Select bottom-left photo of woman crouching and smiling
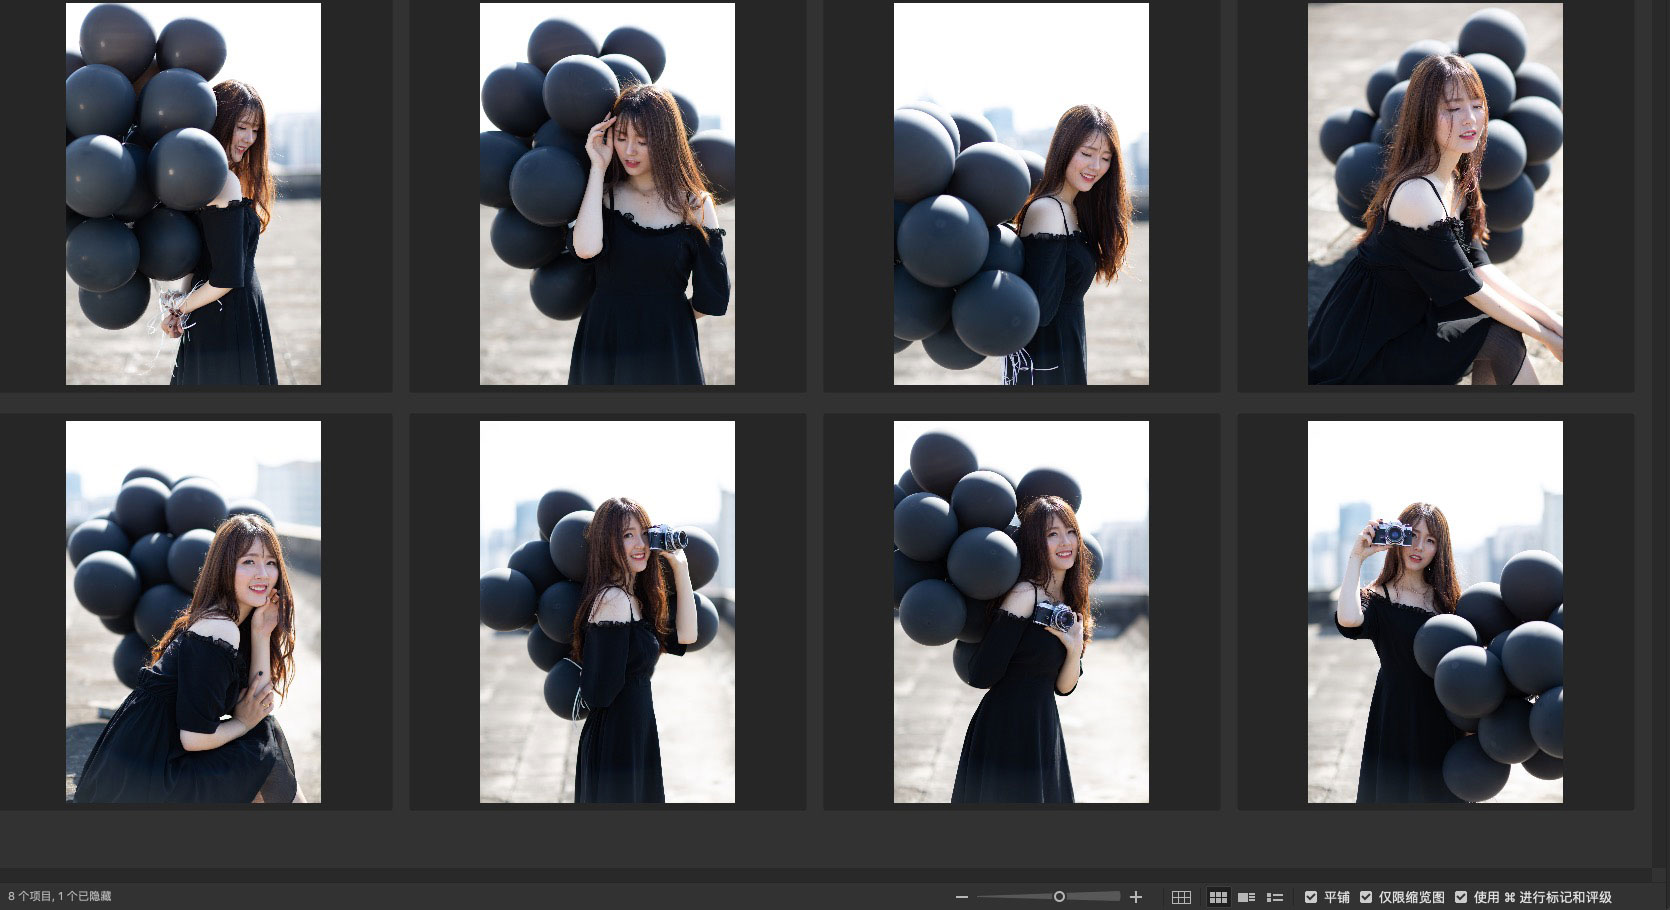 click(193, 612)
